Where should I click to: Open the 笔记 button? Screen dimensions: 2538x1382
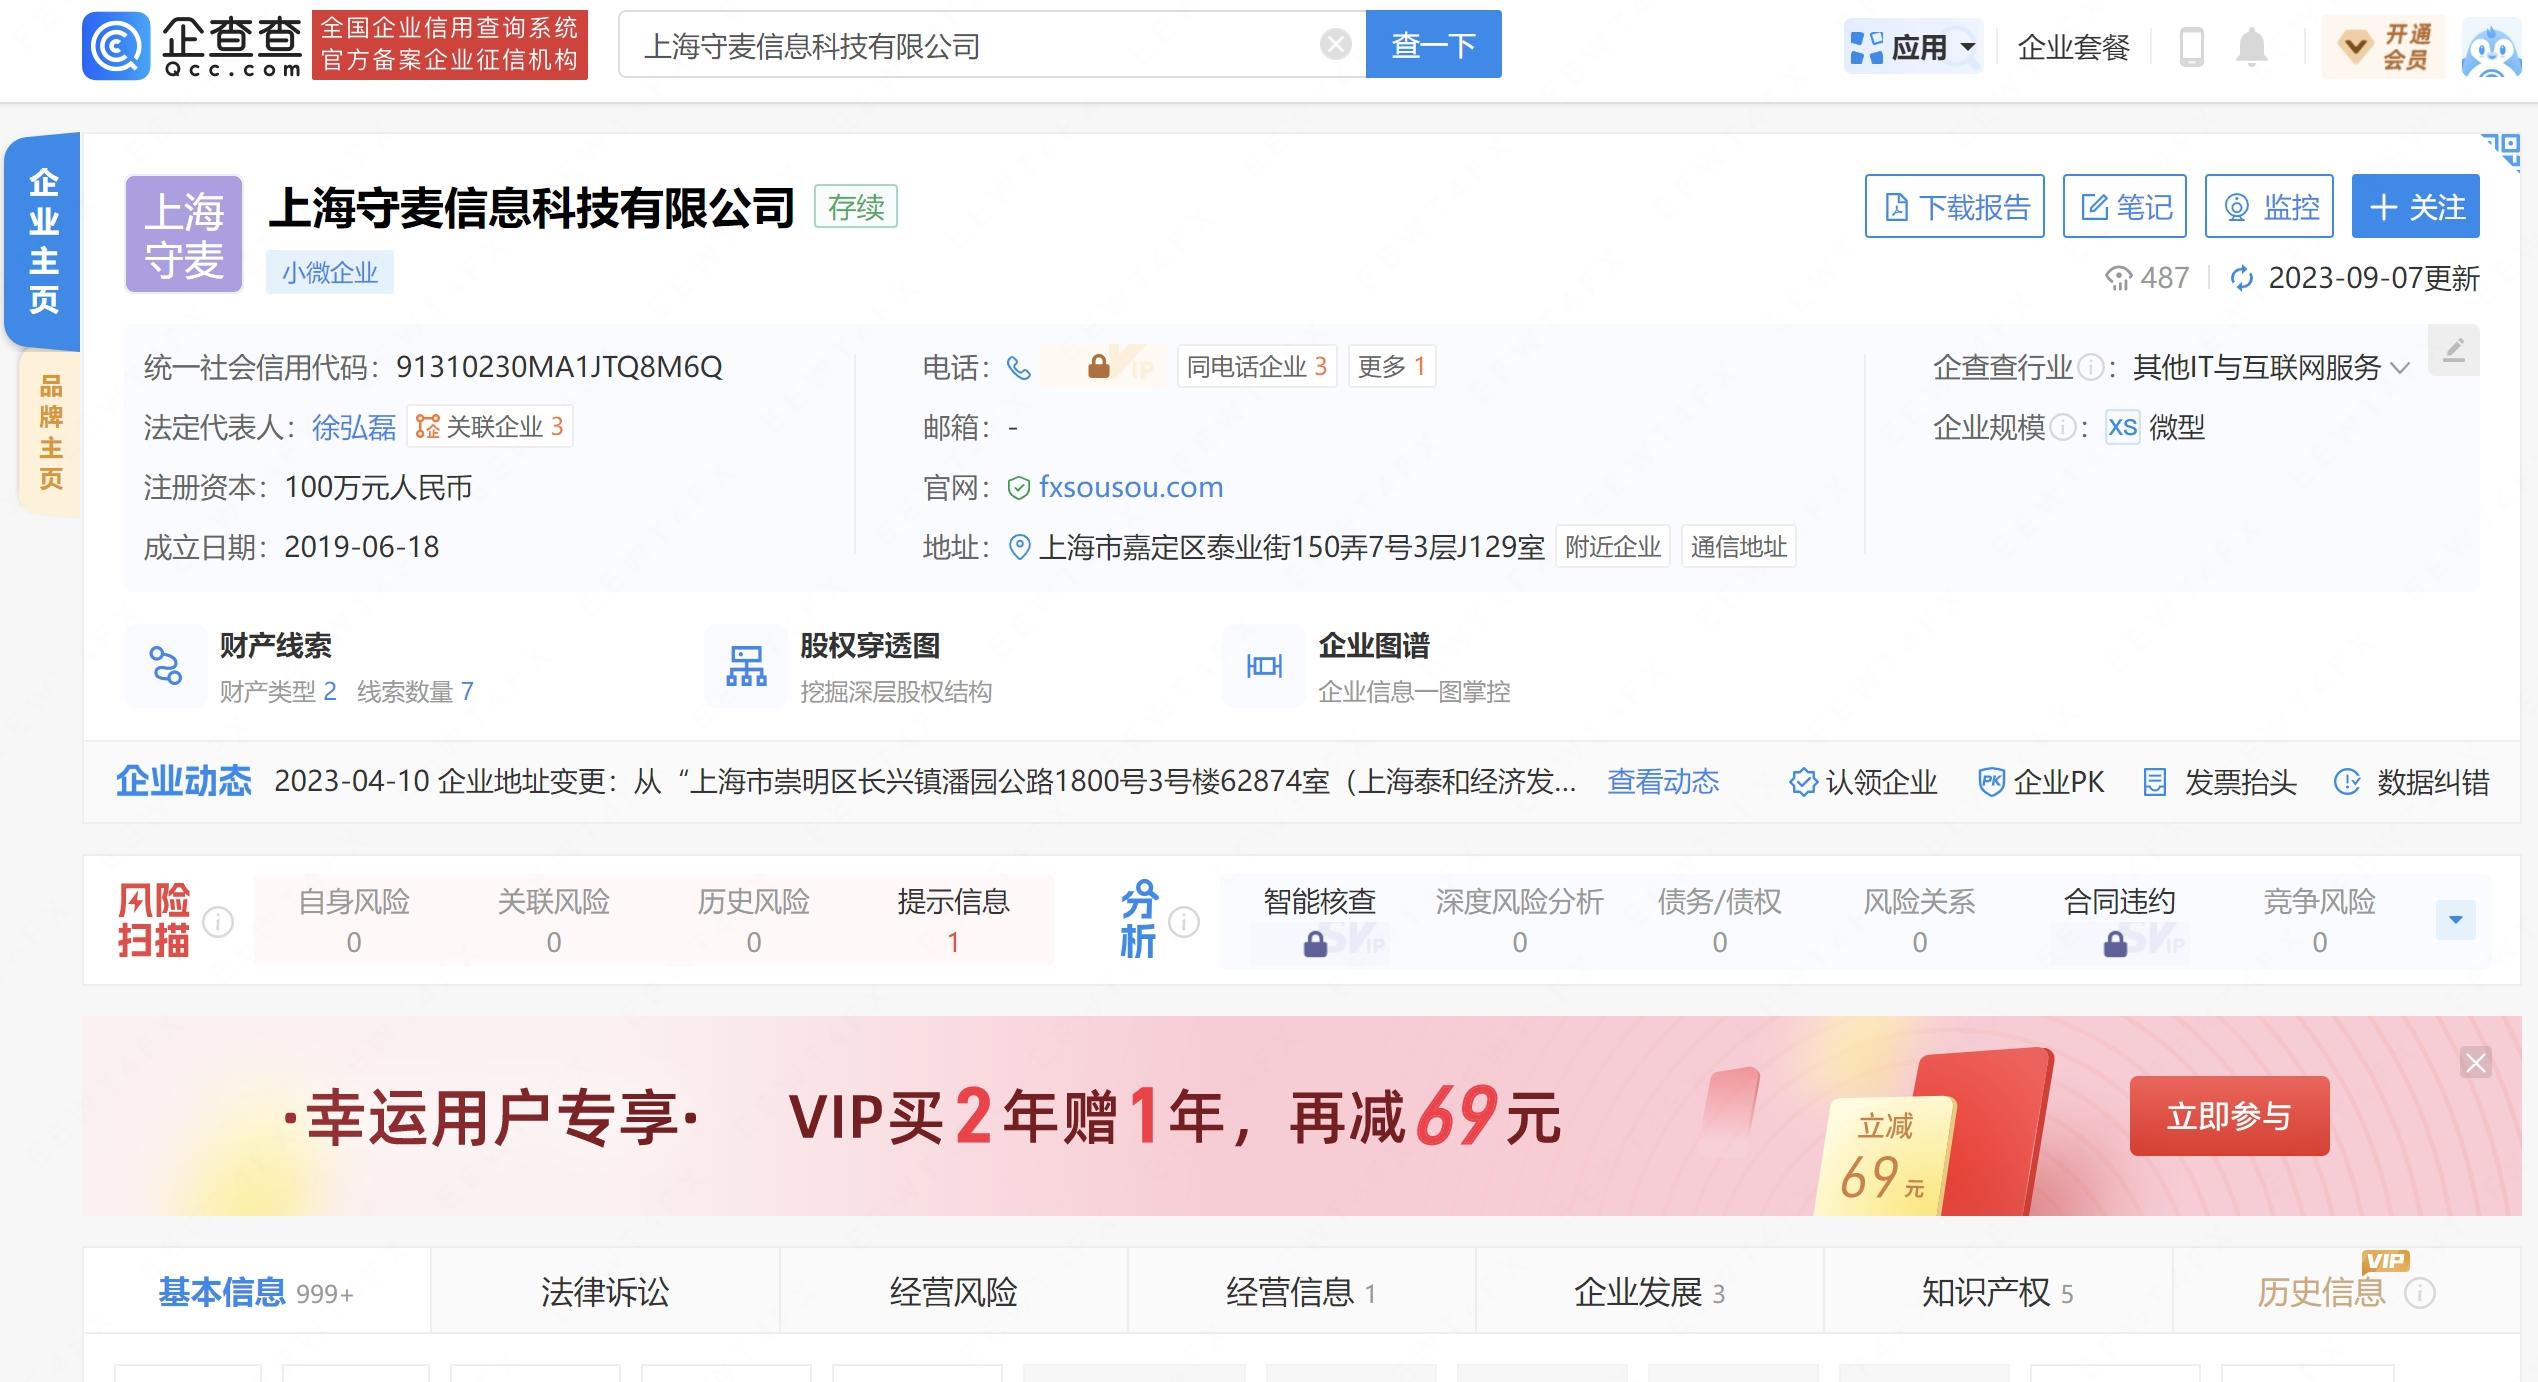pyautogui.click(x=2125, y=207)
